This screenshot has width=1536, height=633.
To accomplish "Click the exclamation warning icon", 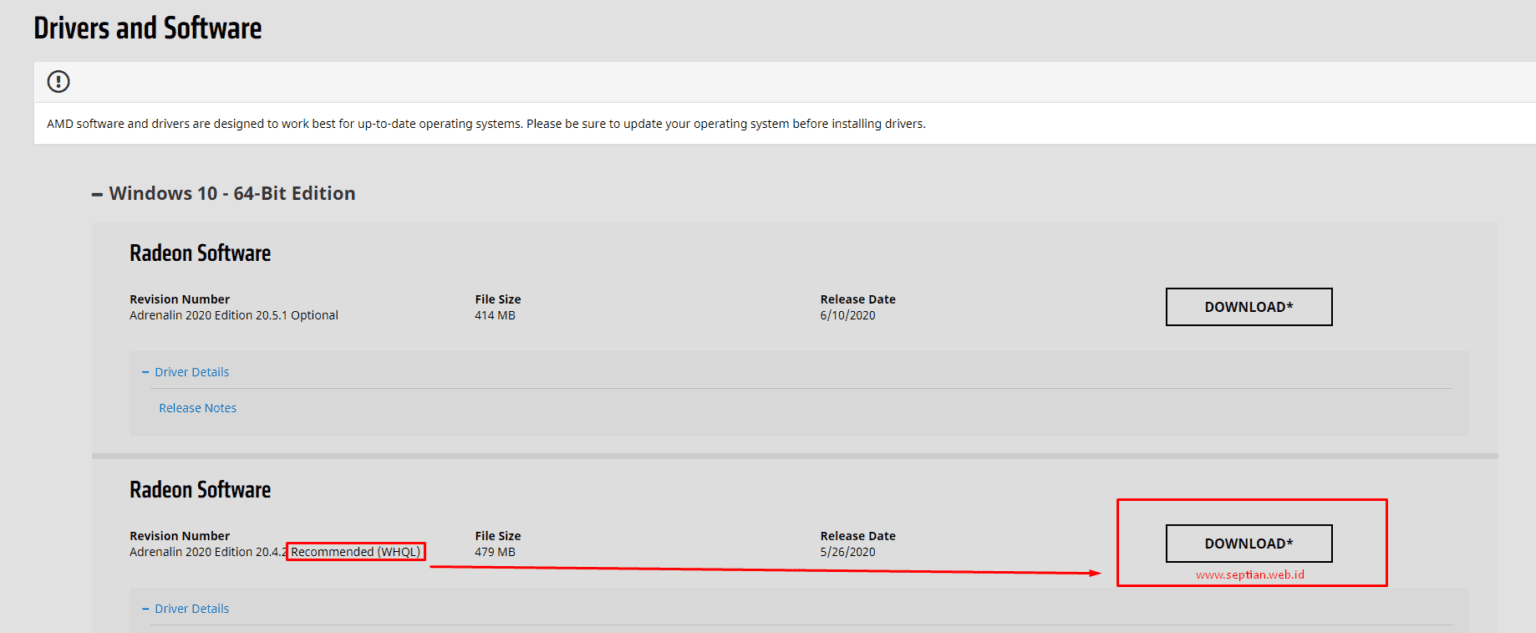I will tap(59, 82).
